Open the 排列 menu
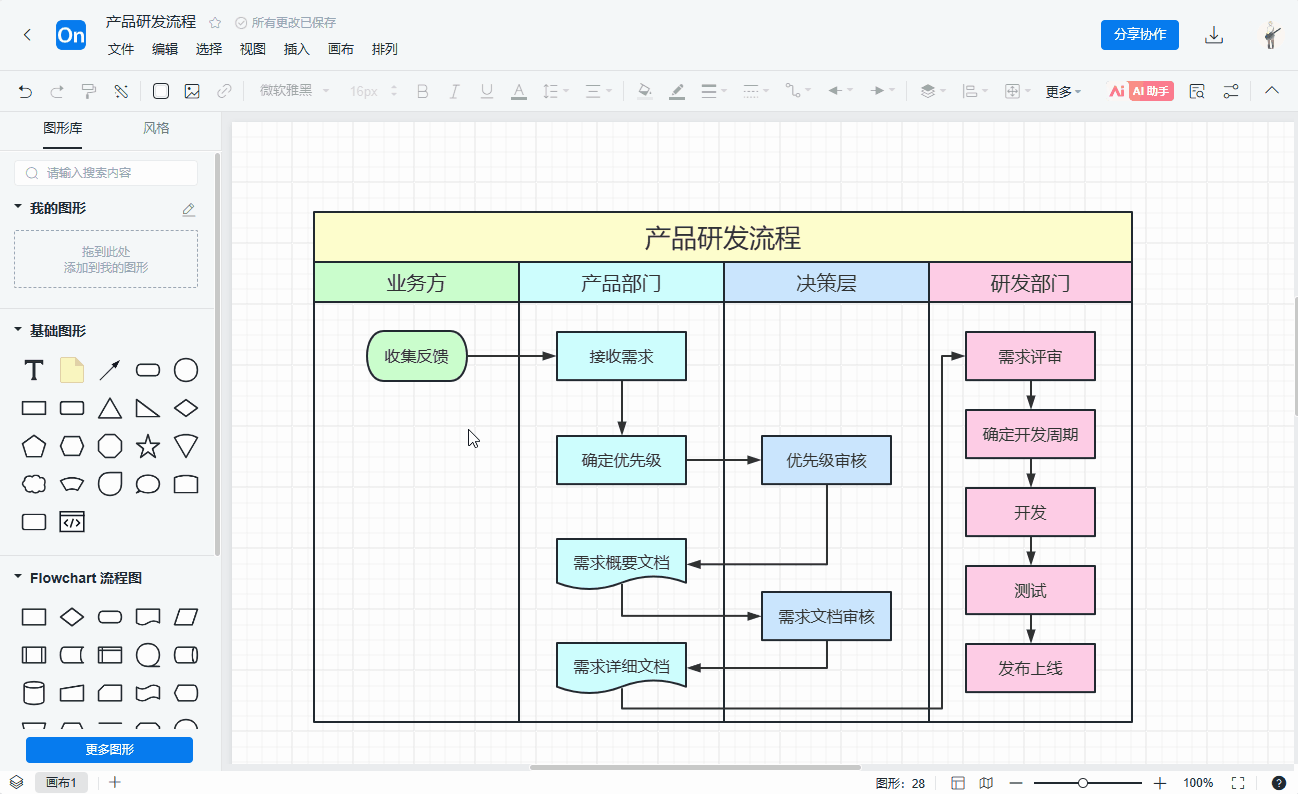The image size is (1298, 794). point(385,49)
